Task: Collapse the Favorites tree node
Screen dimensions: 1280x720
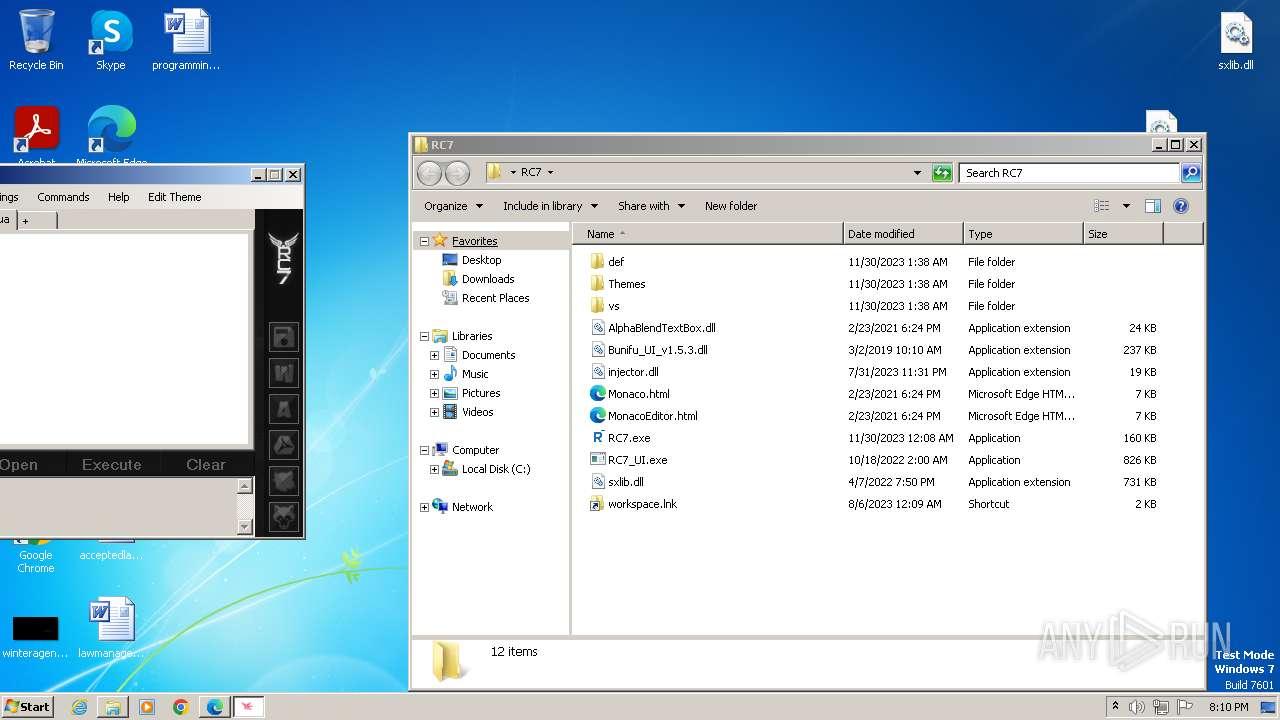Action: click(424, 241)
